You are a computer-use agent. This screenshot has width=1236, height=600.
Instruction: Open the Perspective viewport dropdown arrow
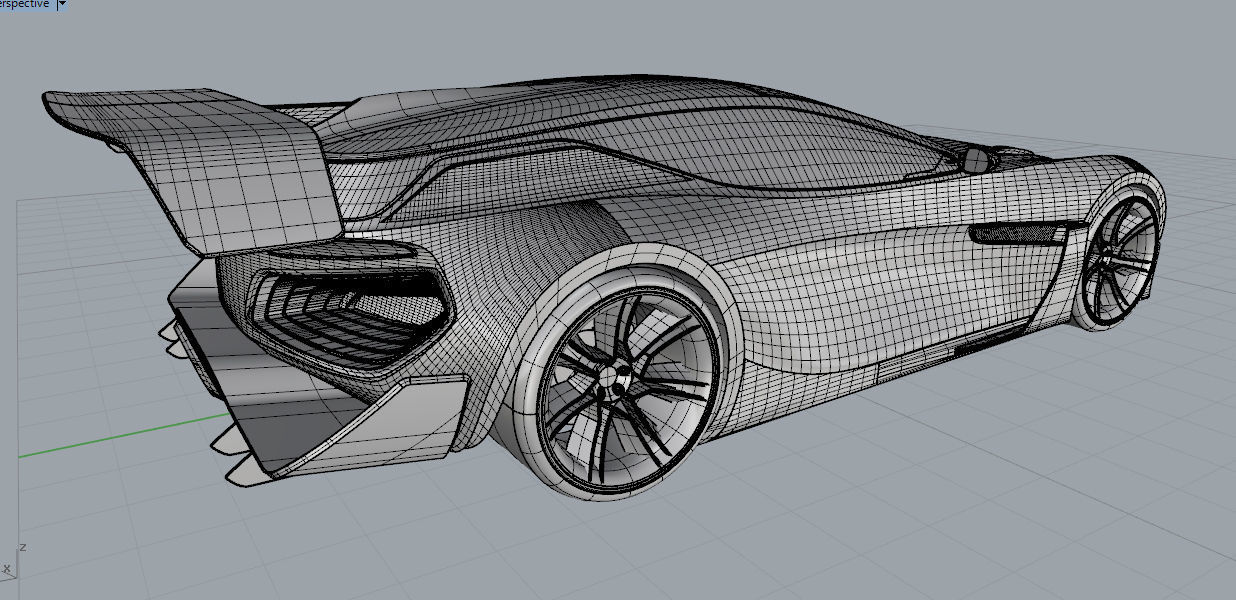[62, 4]
